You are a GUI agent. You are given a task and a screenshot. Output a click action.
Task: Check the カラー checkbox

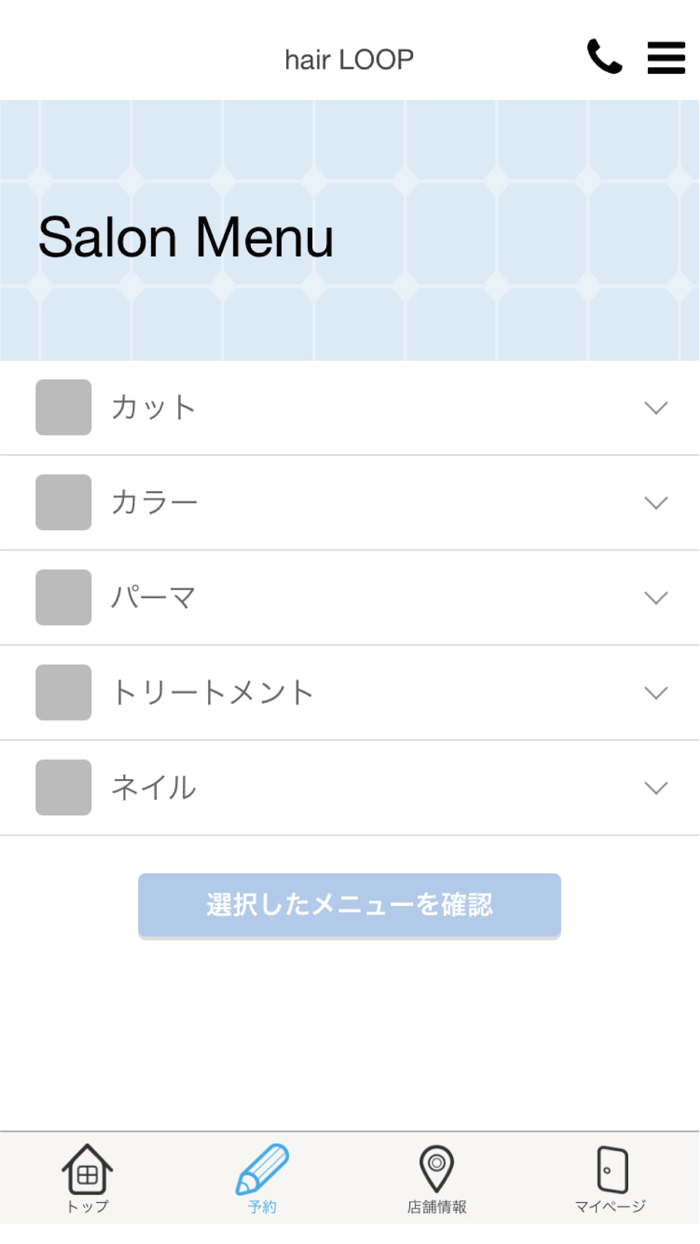(x=64, y=502)
